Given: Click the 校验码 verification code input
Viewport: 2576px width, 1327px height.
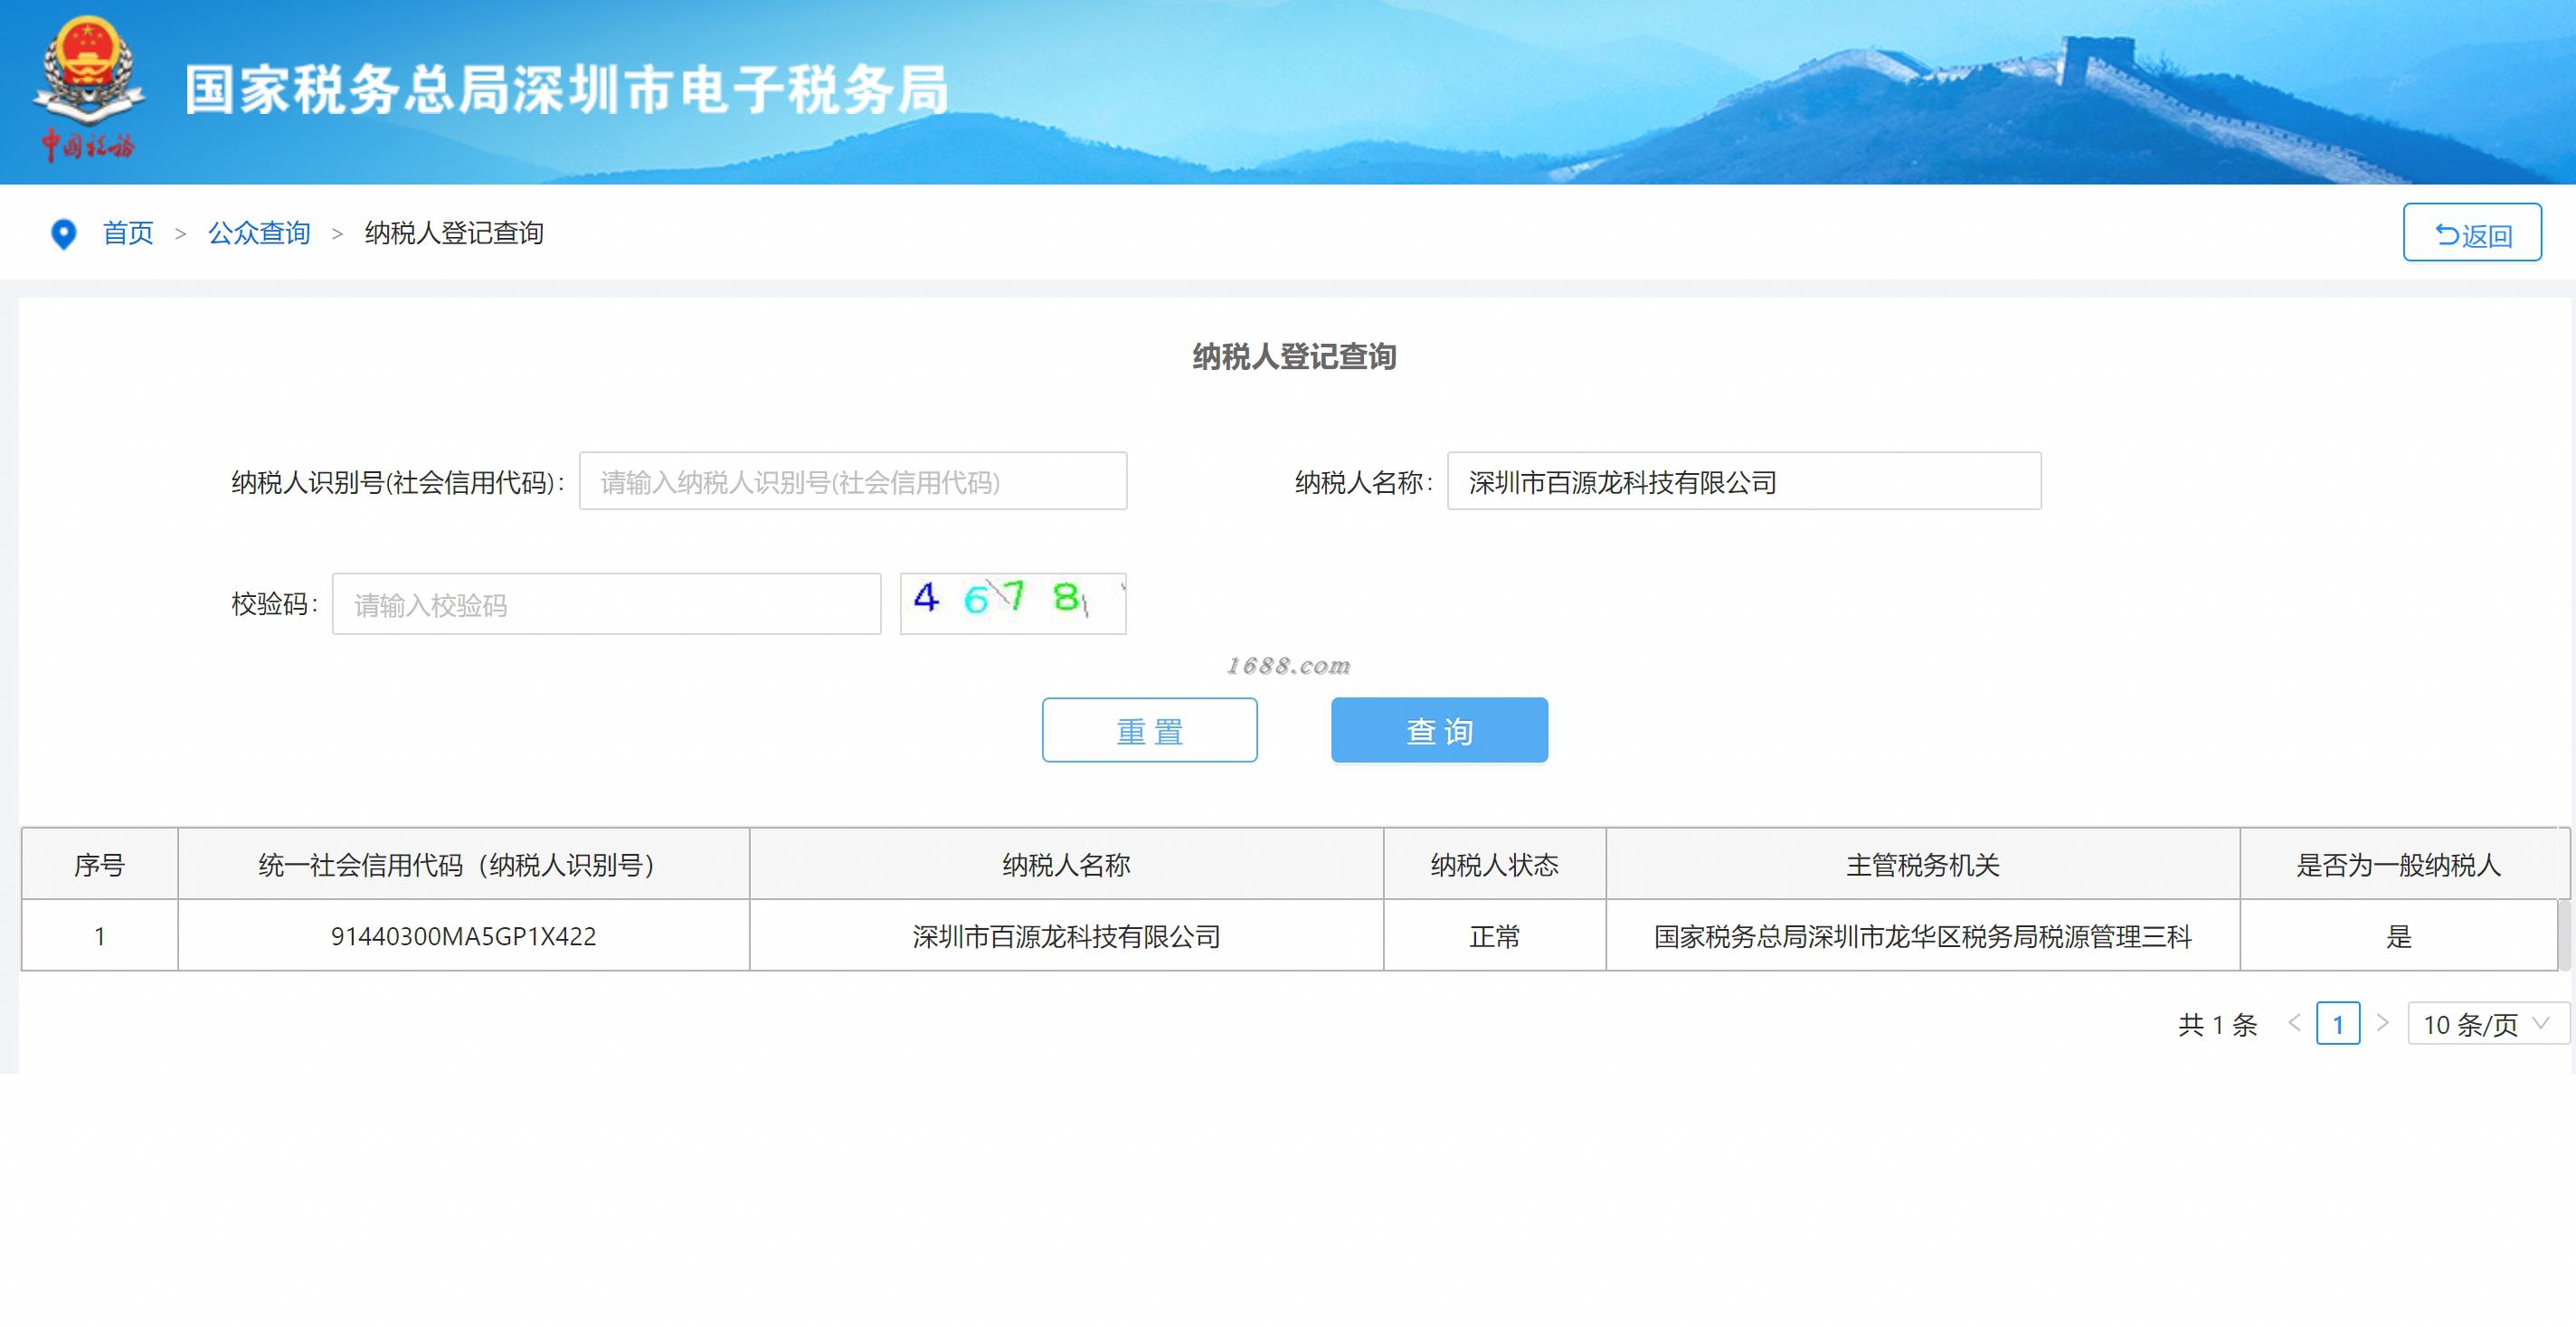Looking at the screenshot, I should coord(606,604).
